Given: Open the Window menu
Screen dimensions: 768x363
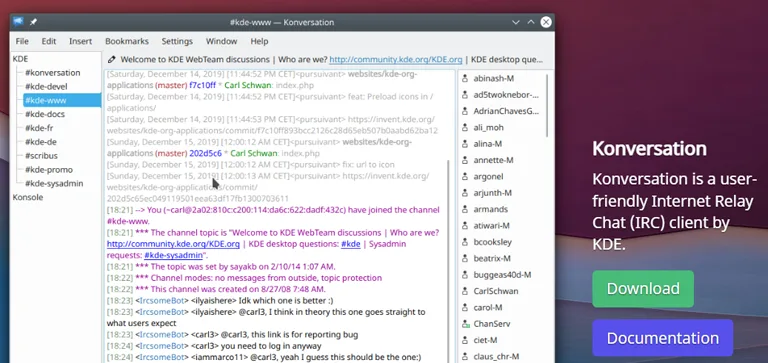Looking at the screenshot, I should point(221,41).
